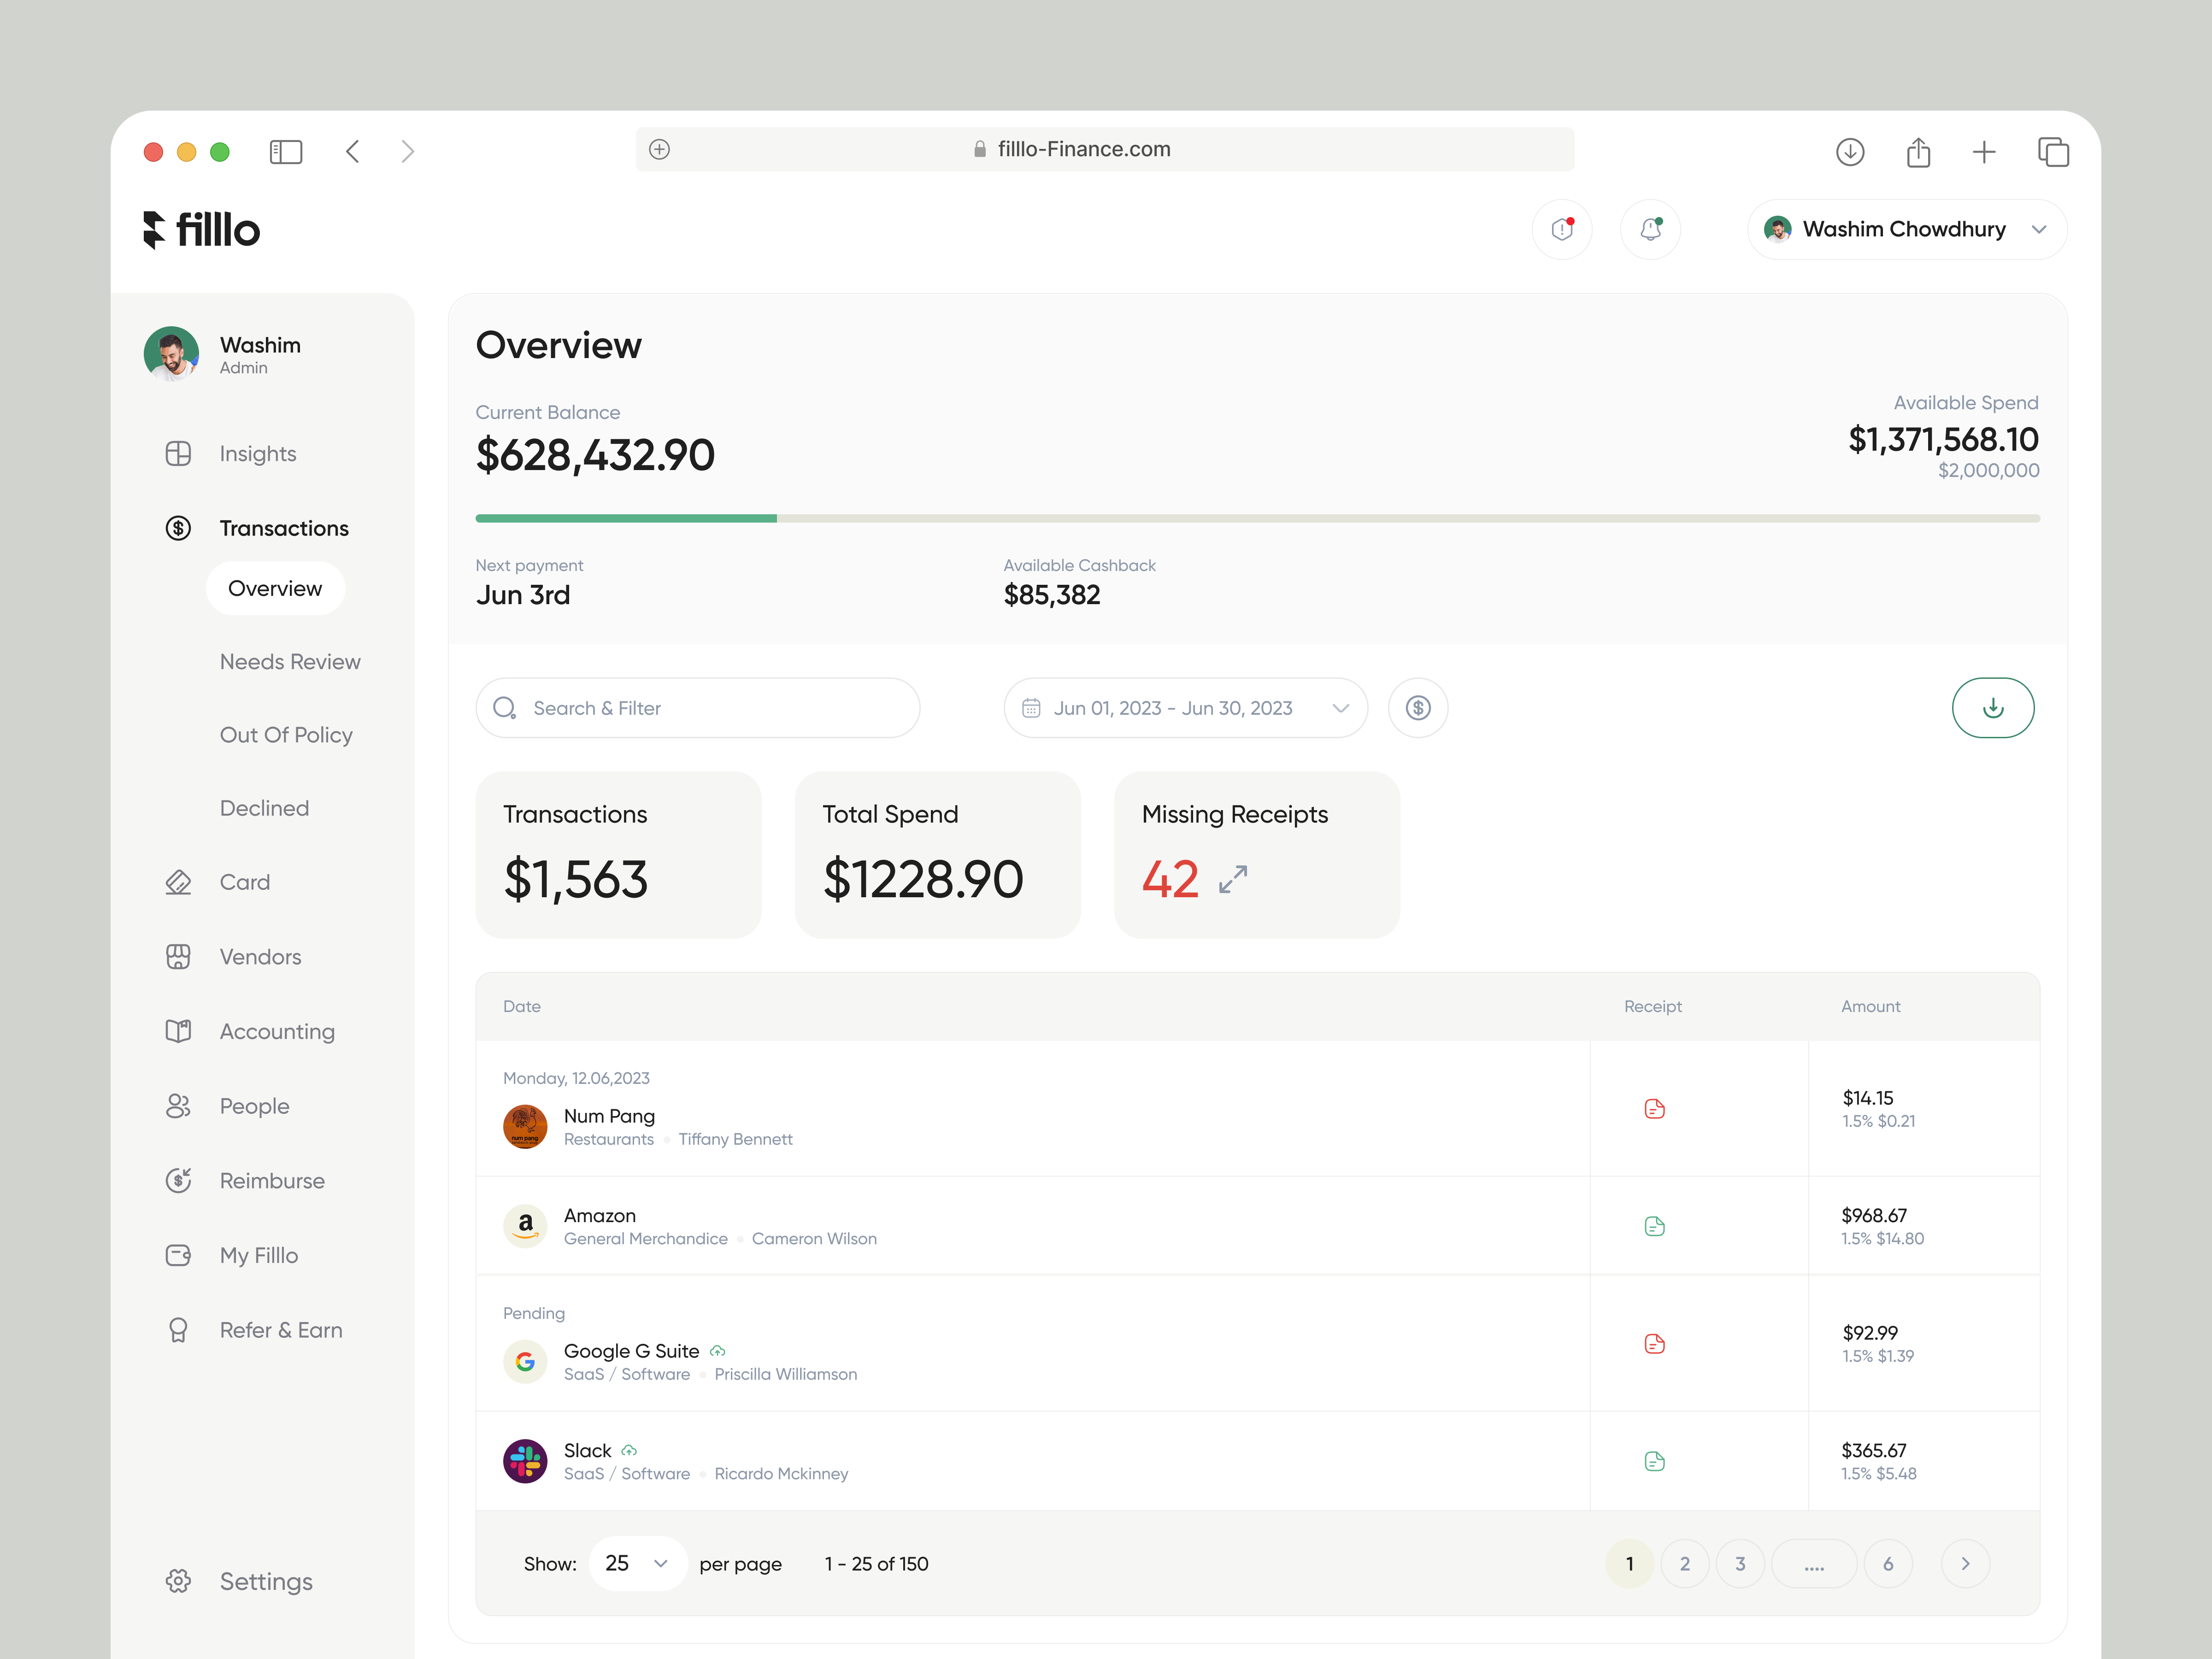Viewport: 2212px width, 1659px height.
Task: Select the Reimburse icon in the sidebar
Action: [178, 1180]
